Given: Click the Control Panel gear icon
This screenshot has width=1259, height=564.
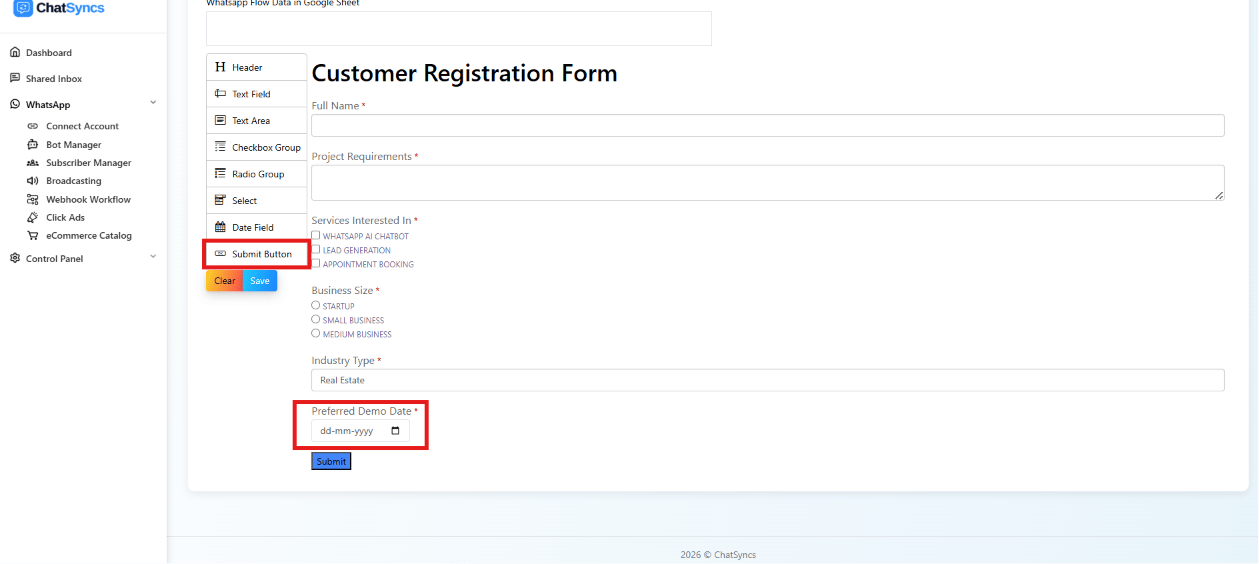Looking at the screenshot, I should (15, 258).
